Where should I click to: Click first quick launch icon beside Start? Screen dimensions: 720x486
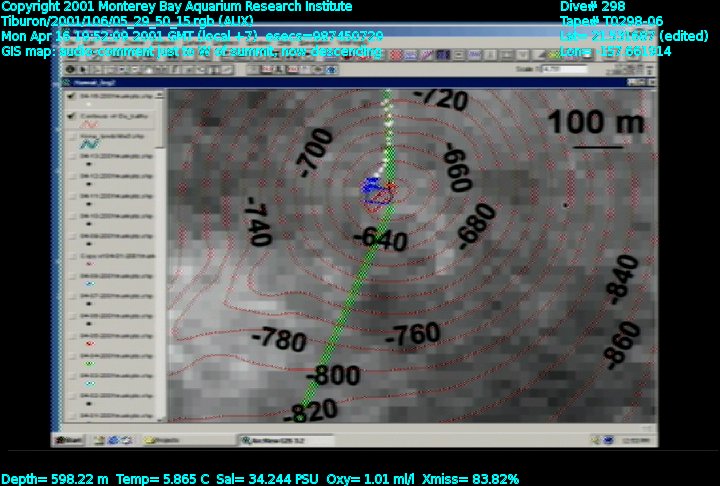coord(98,440)
